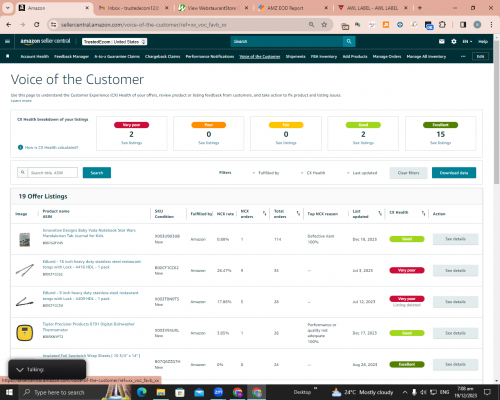Open Chrome side panel icon

(463, 25)
